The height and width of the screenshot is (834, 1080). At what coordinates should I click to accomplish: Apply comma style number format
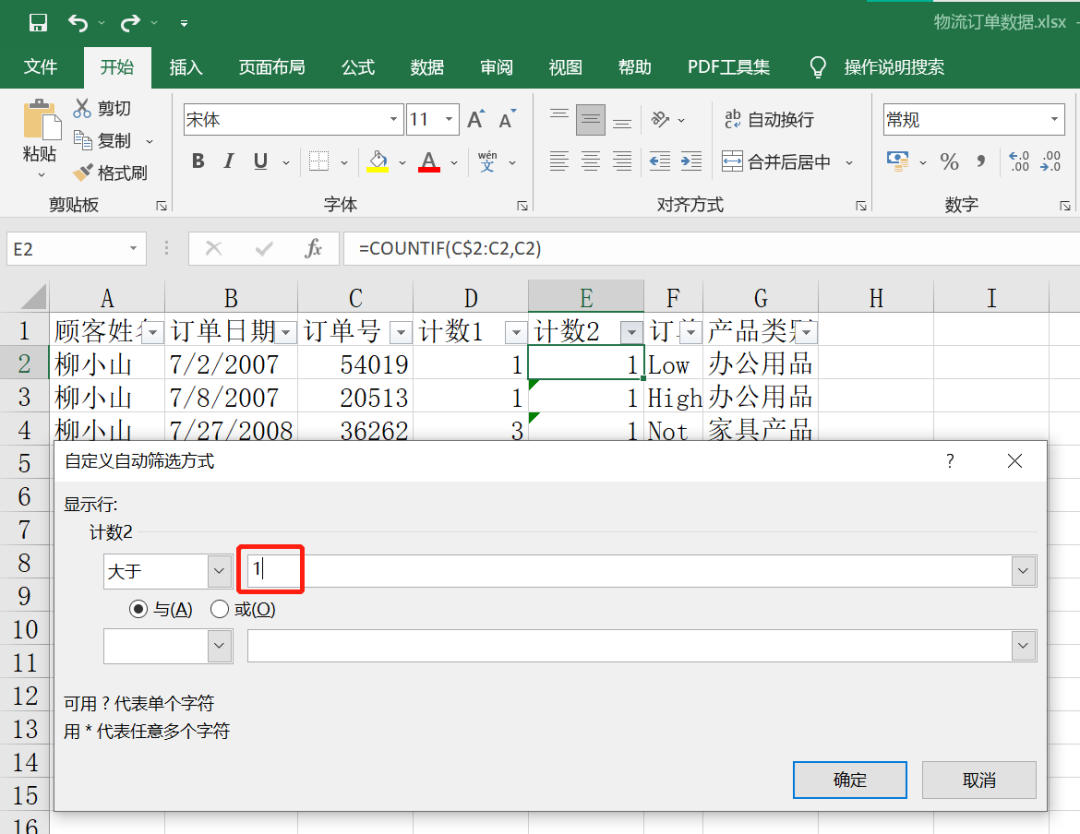(980, 162)
